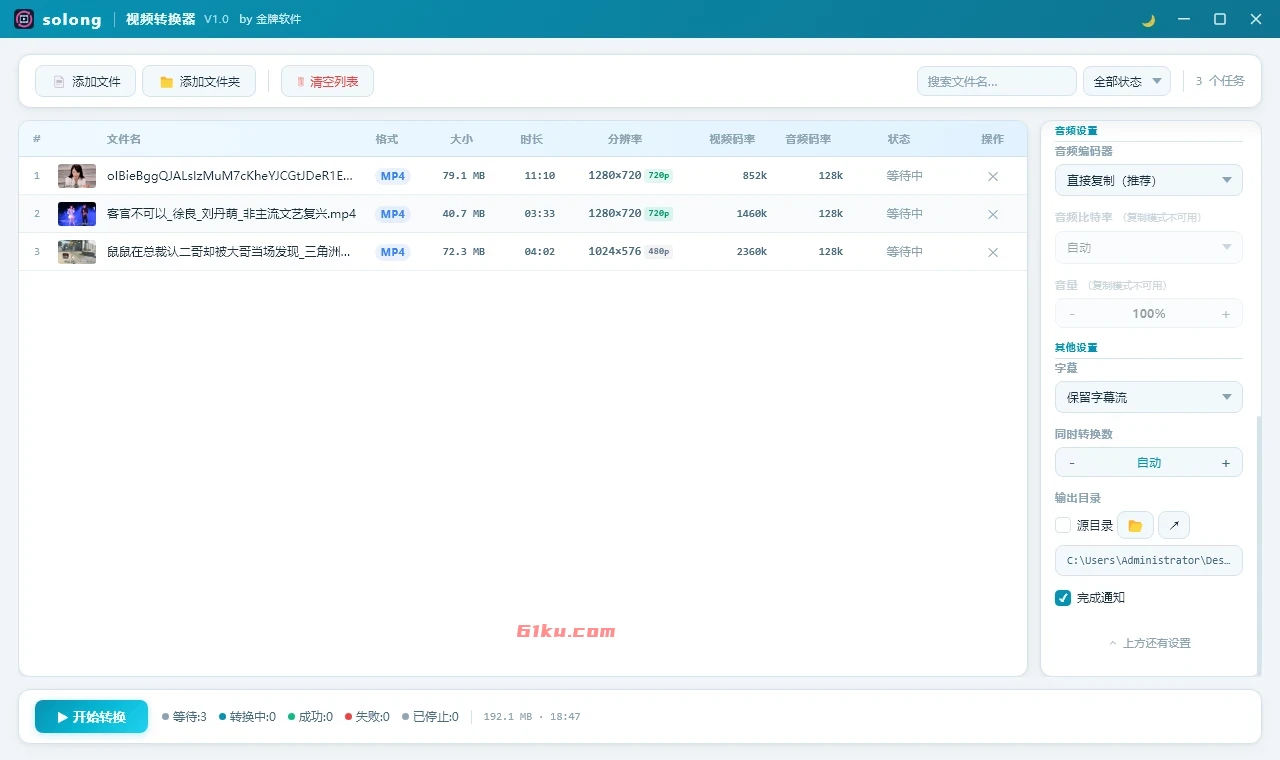This screenshot has width=1280, height=760.
Task: Click the 等待:3 status counter
Action: point(184,717)
